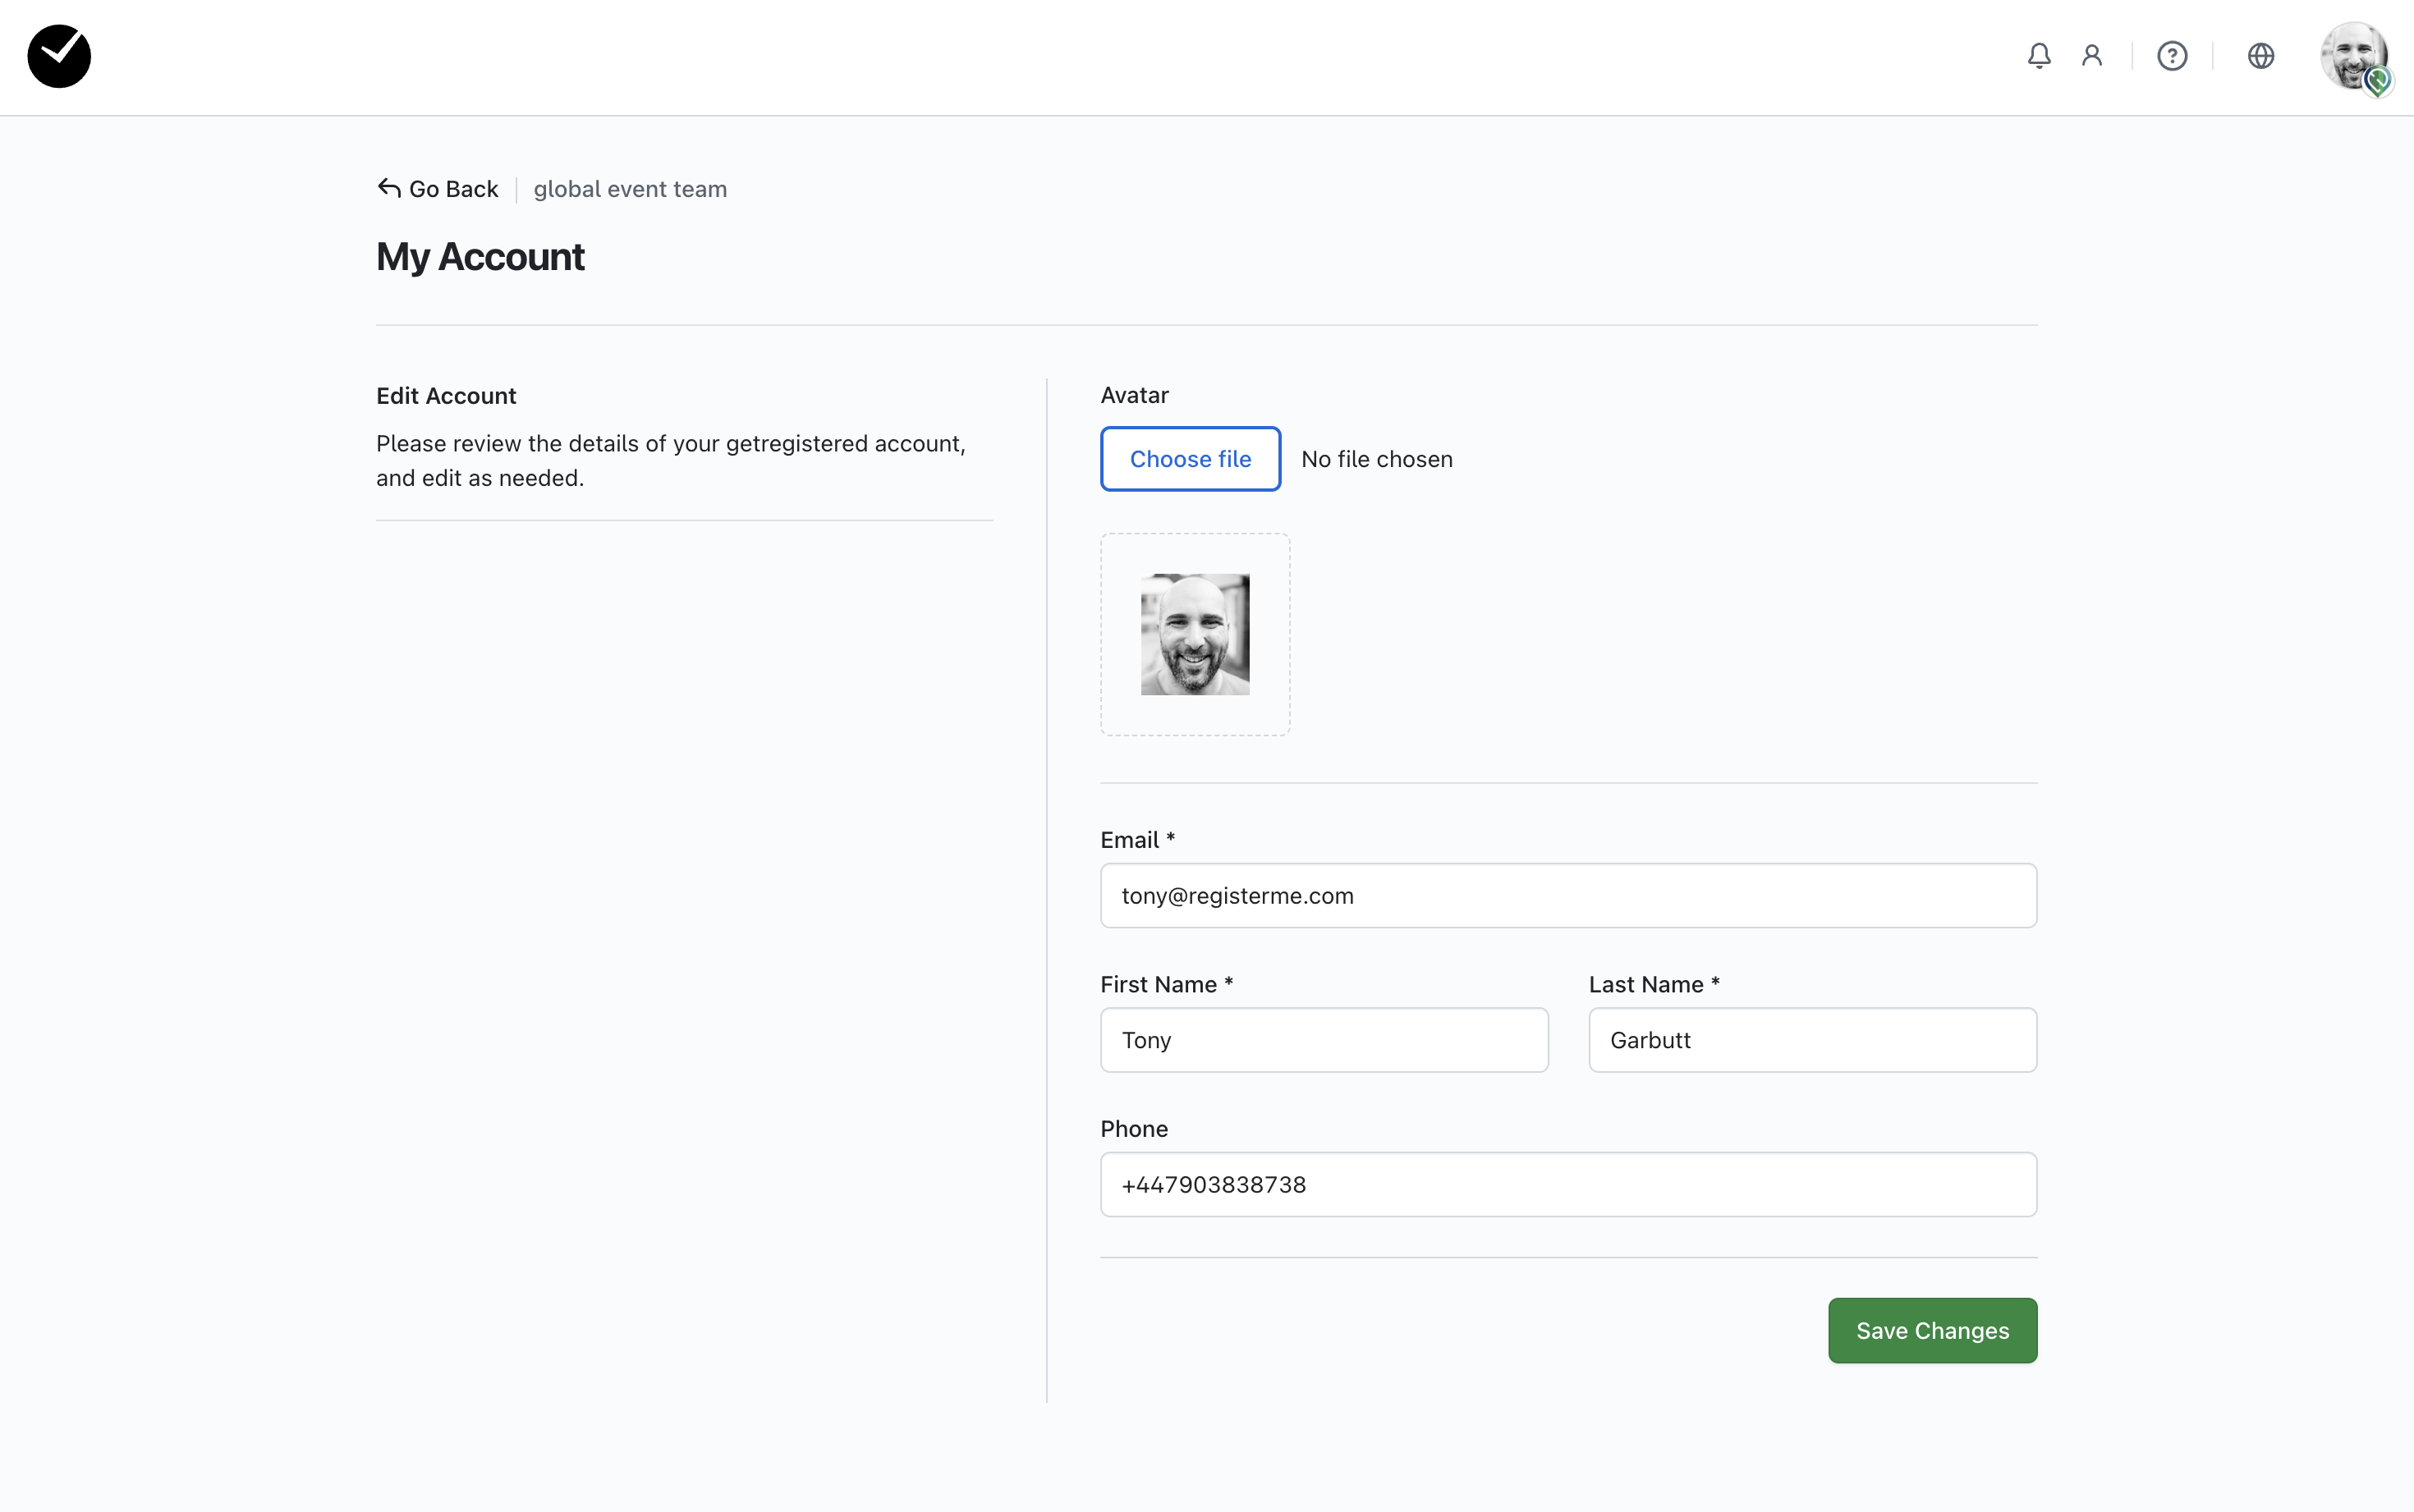Screen dimensions: 2414x1512
Task: Open the language globe icon
Action: tap(2261, 56)
